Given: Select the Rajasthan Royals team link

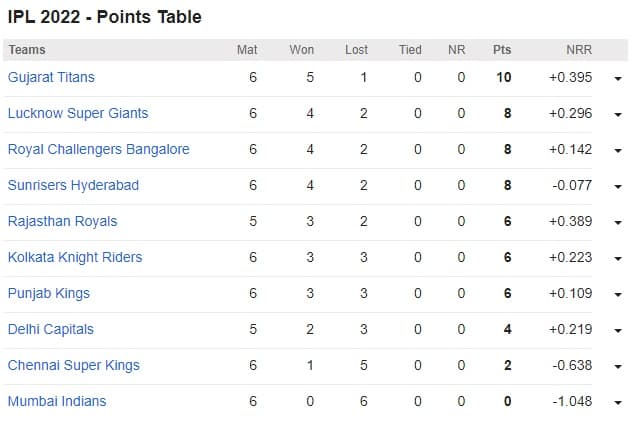Looking at the screenshot, I should pos(62,221).
